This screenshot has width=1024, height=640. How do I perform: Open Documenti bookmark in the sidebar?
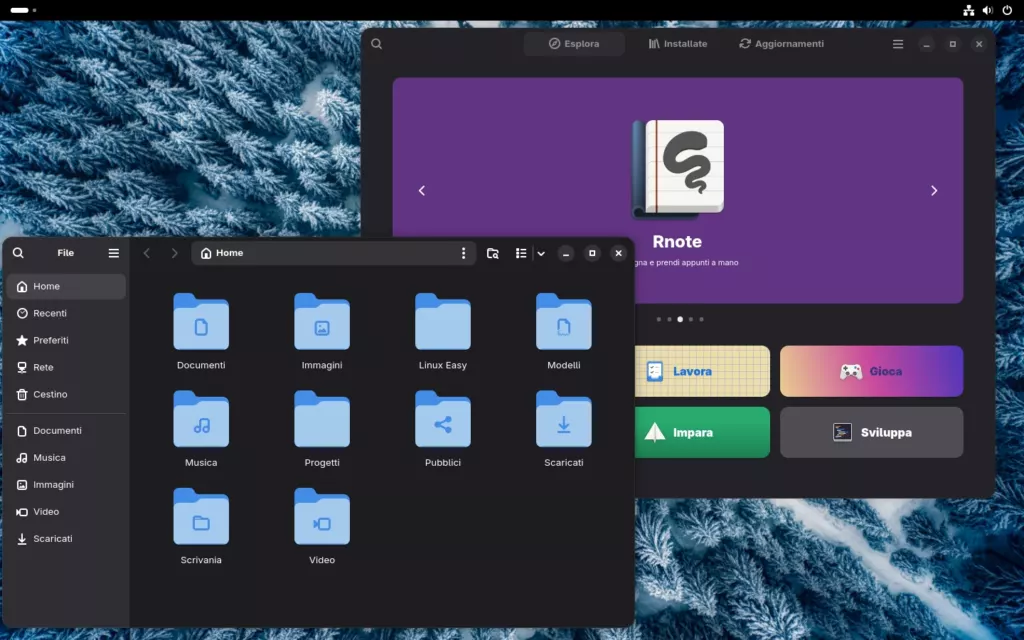(67, 430)
